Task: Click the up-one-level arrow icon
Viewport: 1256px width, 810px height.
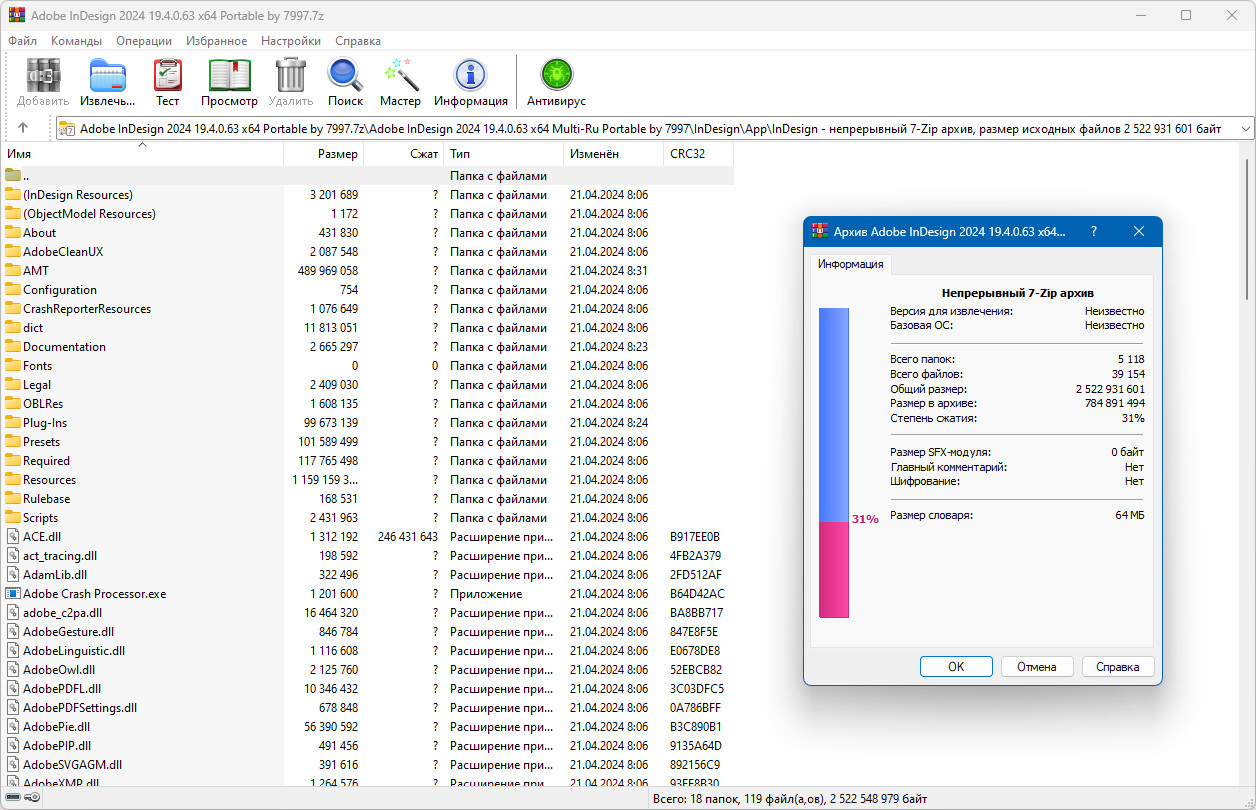Action: pos(23,128)
